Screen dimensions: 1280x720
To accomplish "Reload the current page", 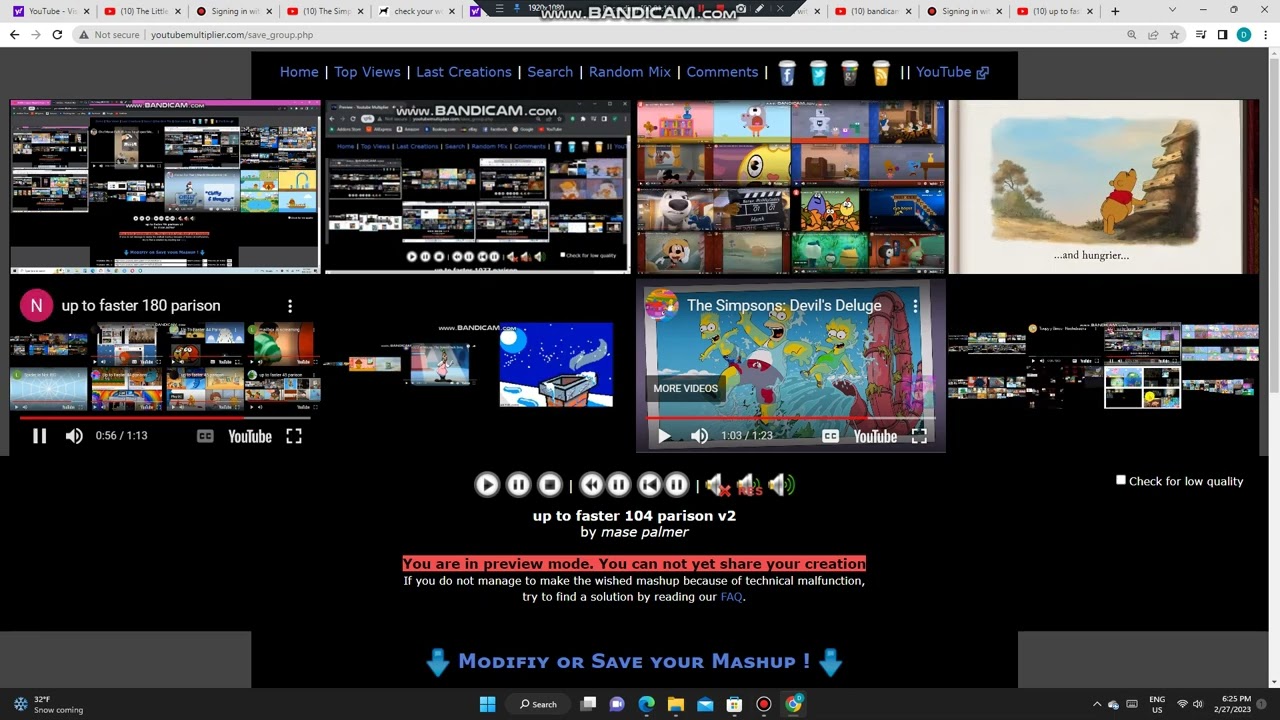I will pos(57,34).
